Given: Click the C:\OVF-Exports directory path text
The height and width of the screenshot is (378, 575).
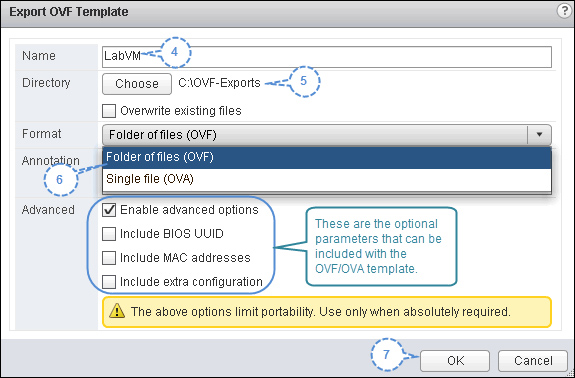Looking at the screenshot, I should 219,83.
